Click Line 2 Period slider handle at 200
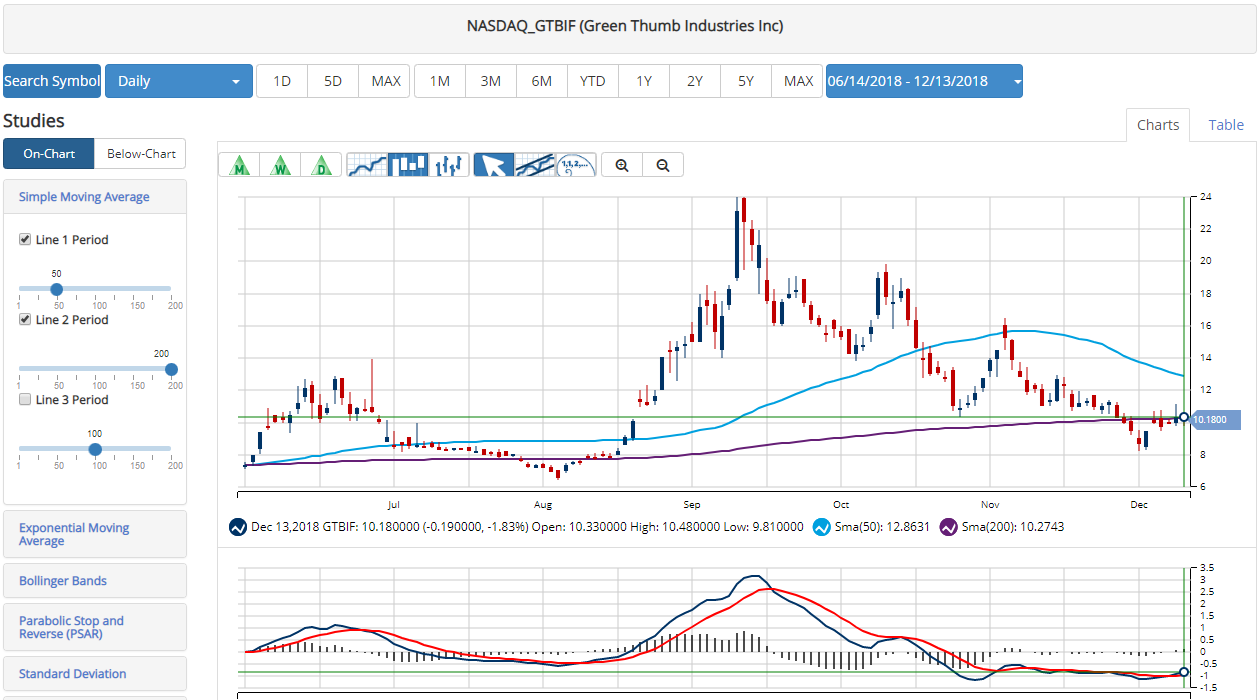Image resolution: width=1260 pixels, height=700 pixels. click(172, 369)
